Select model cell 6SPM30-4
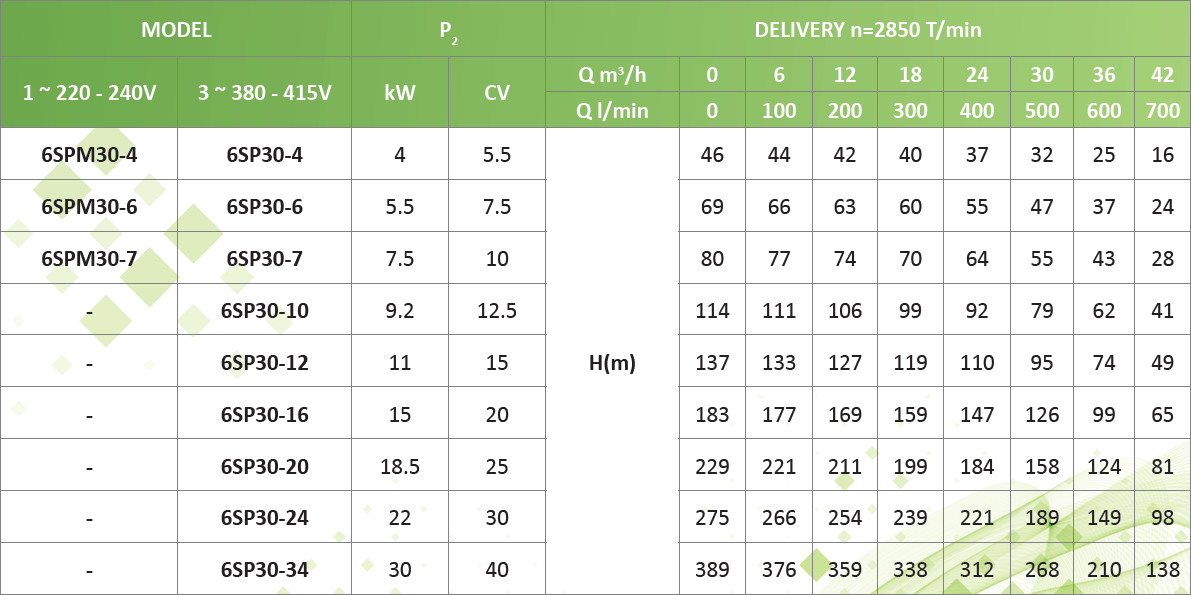The image size is (1191, 595). (x=89, y=155)
